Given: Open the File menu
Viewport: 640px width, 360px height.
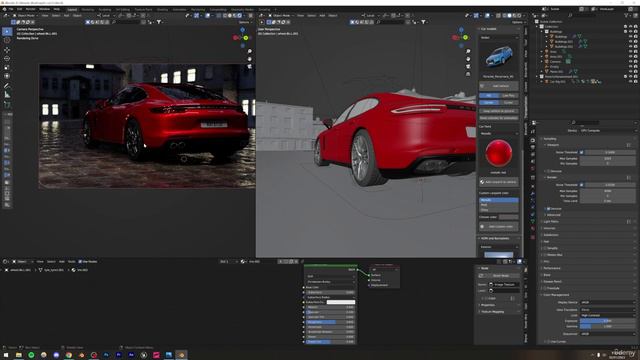Looking at the screenshot, I should tap(11, 9).
